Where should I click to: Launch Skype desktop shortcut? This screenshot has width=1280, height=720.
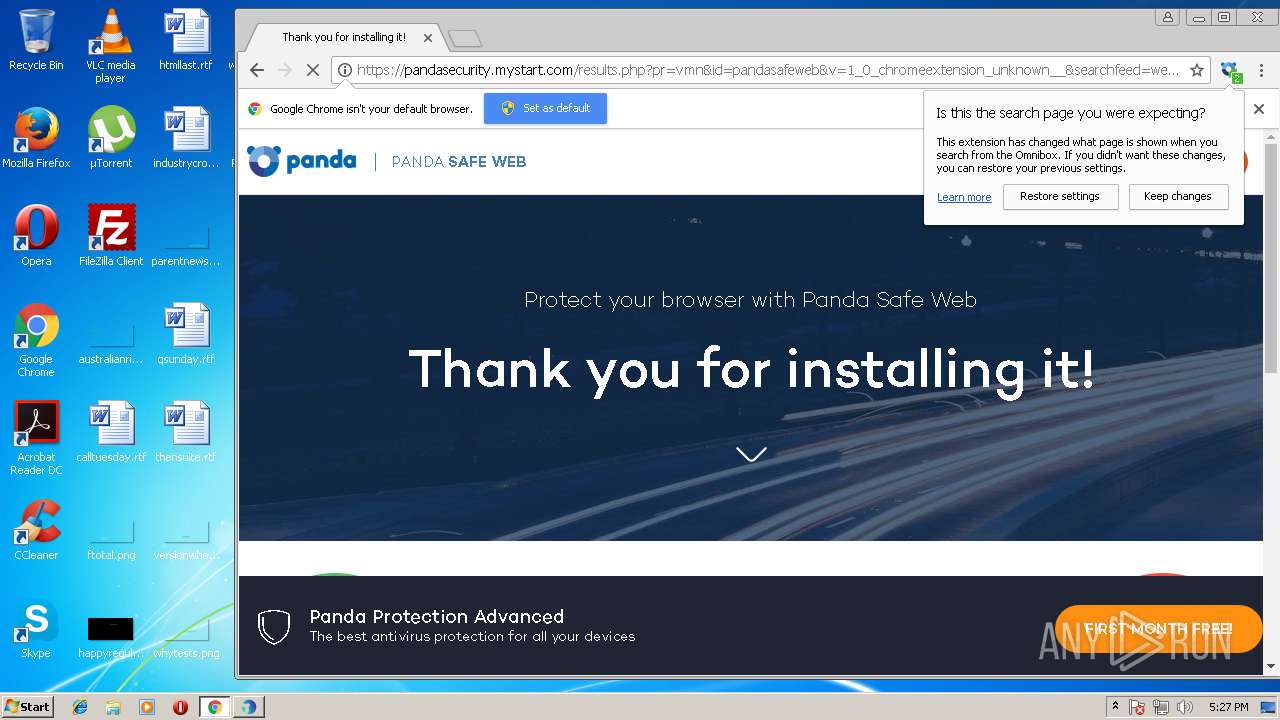click(x=36, y=628)
